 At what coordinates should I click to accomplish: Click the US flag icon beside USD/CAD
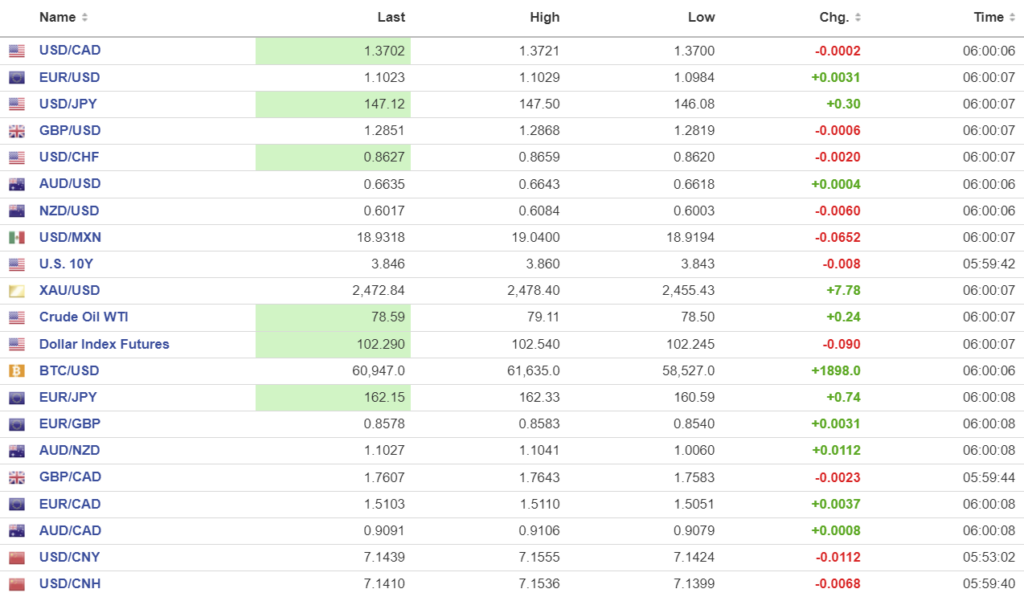(x=16, y=51)
